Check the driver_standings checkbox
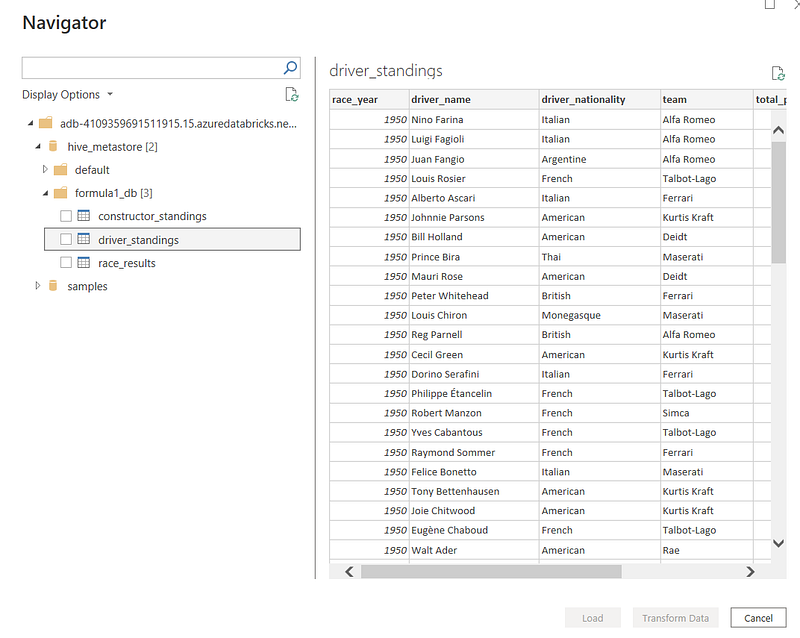The image size is (800, 638). 66,239
